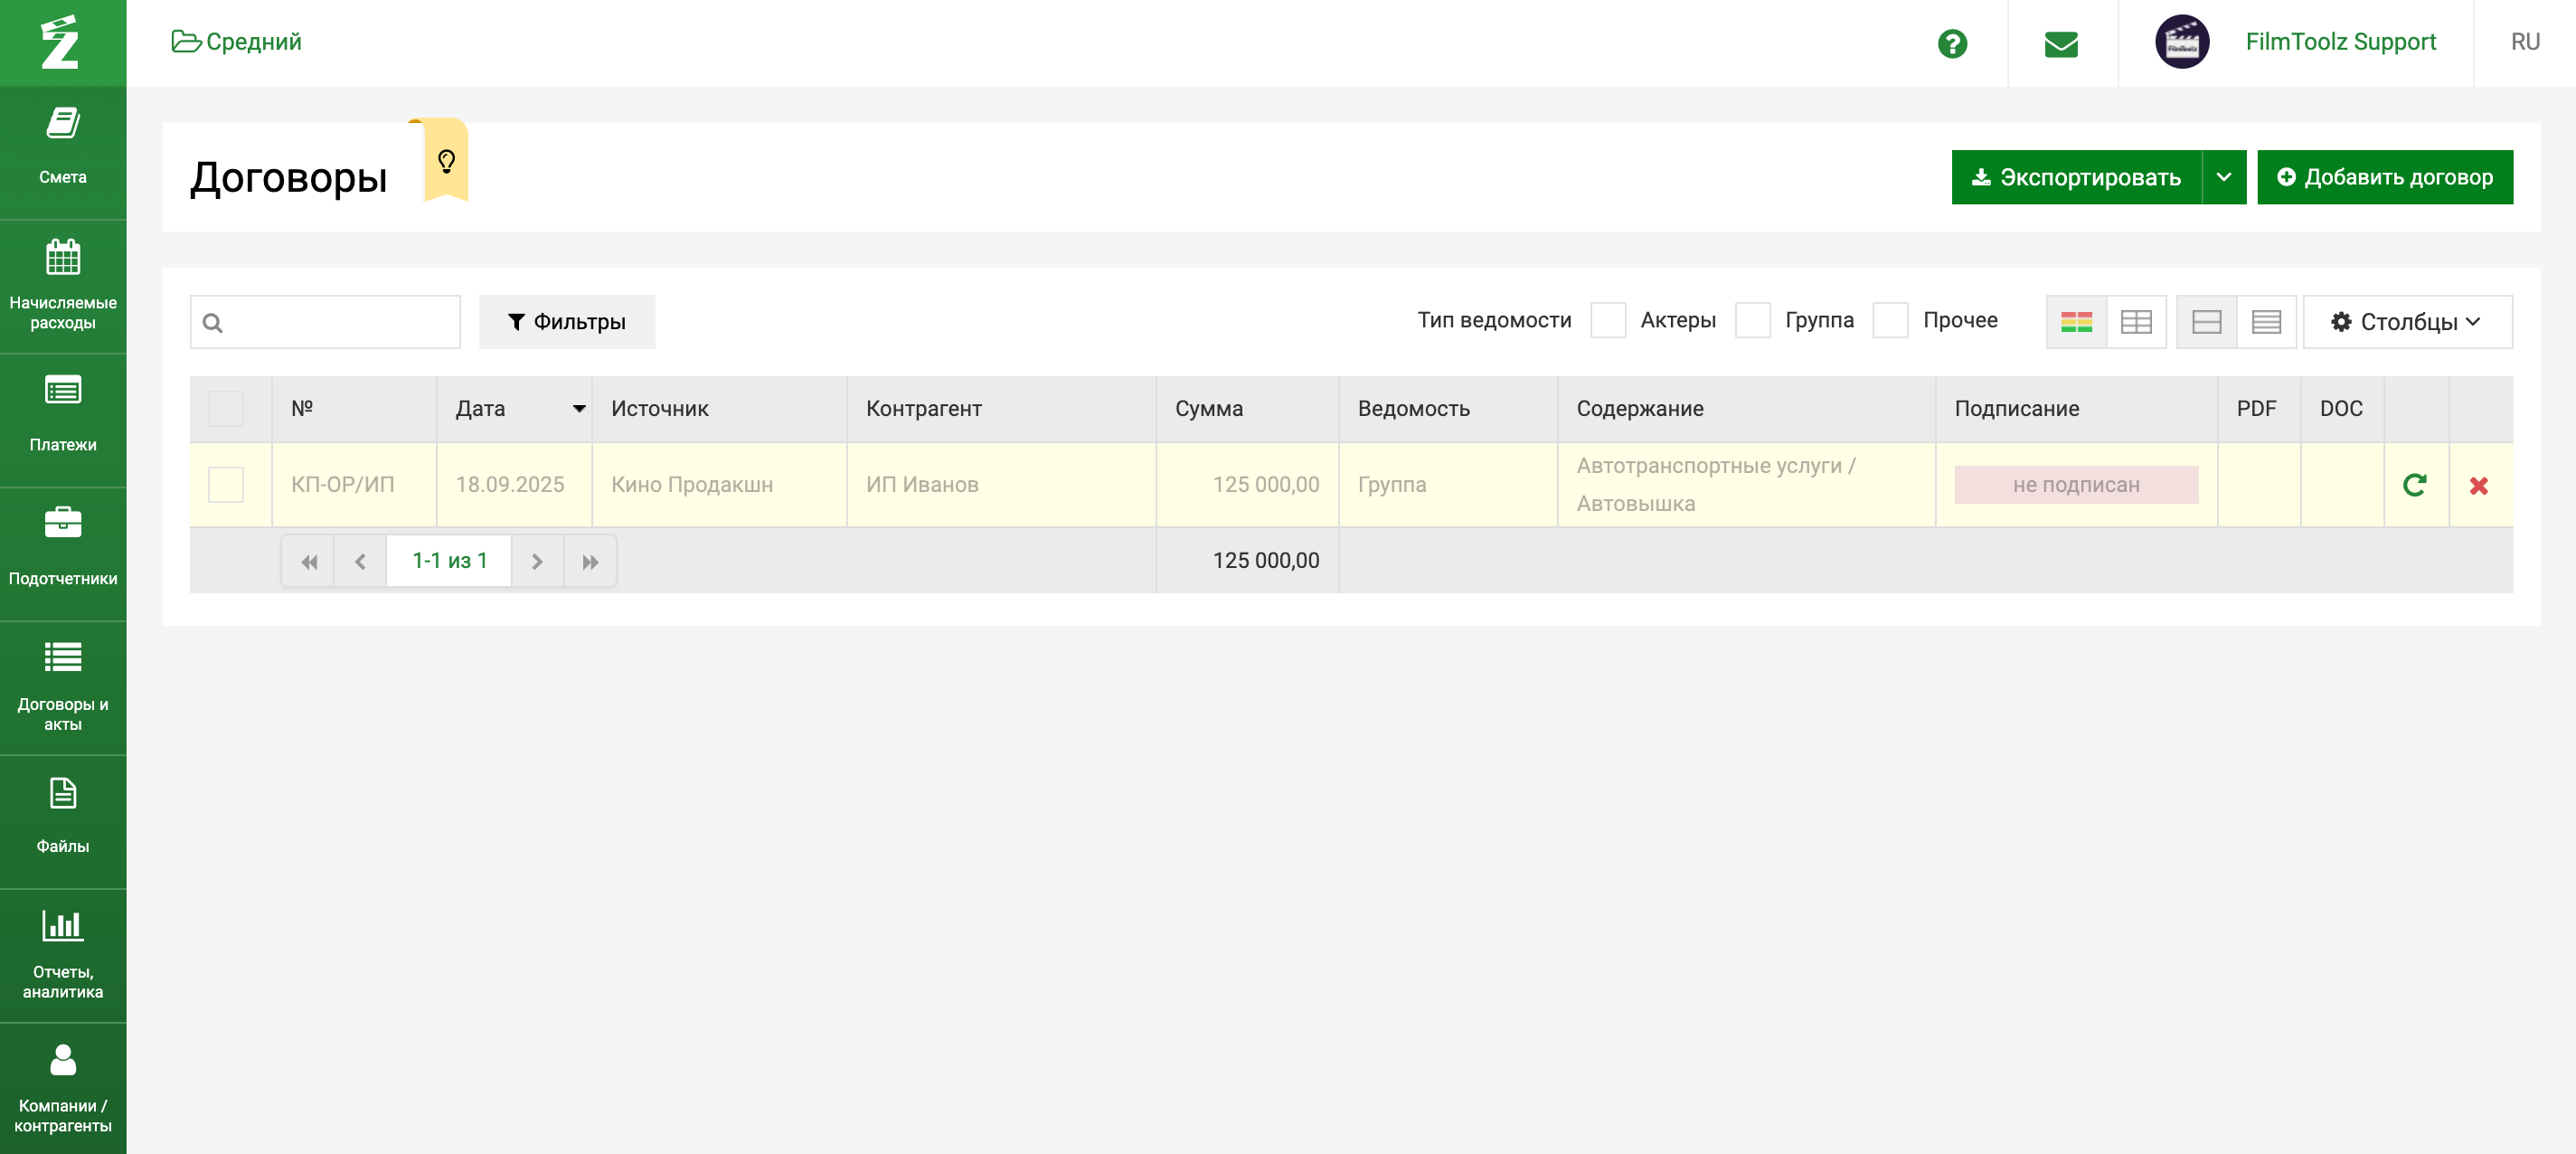Refresh the КП-ОР/ИП contract row
Viewport: 2576px width, 1154px height.
click(2414, 485)
